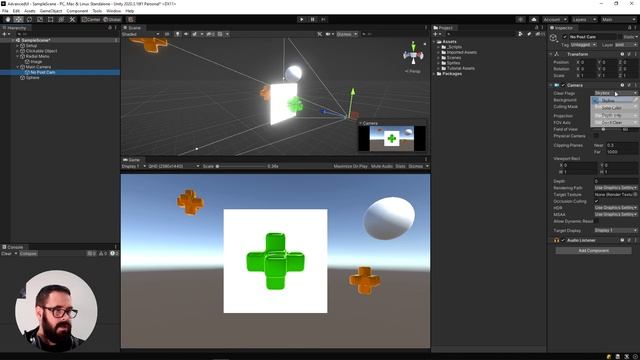The height and width of the screenshot is (360, 640).
Task: Open the Game view resolution dropdown
Action: coord(174,166)
